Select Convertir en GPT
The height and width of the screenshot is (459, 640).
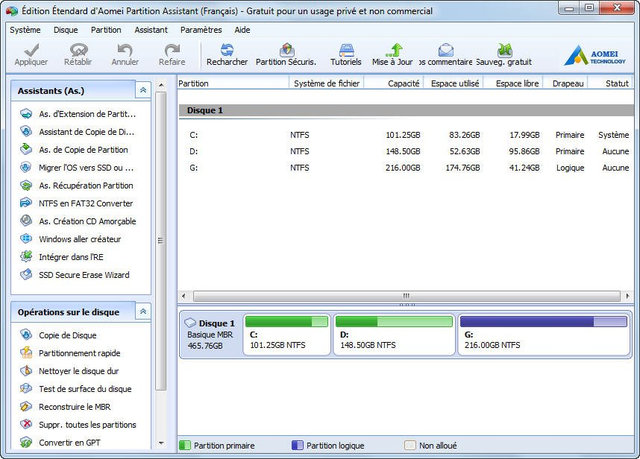tap(60, 443)
